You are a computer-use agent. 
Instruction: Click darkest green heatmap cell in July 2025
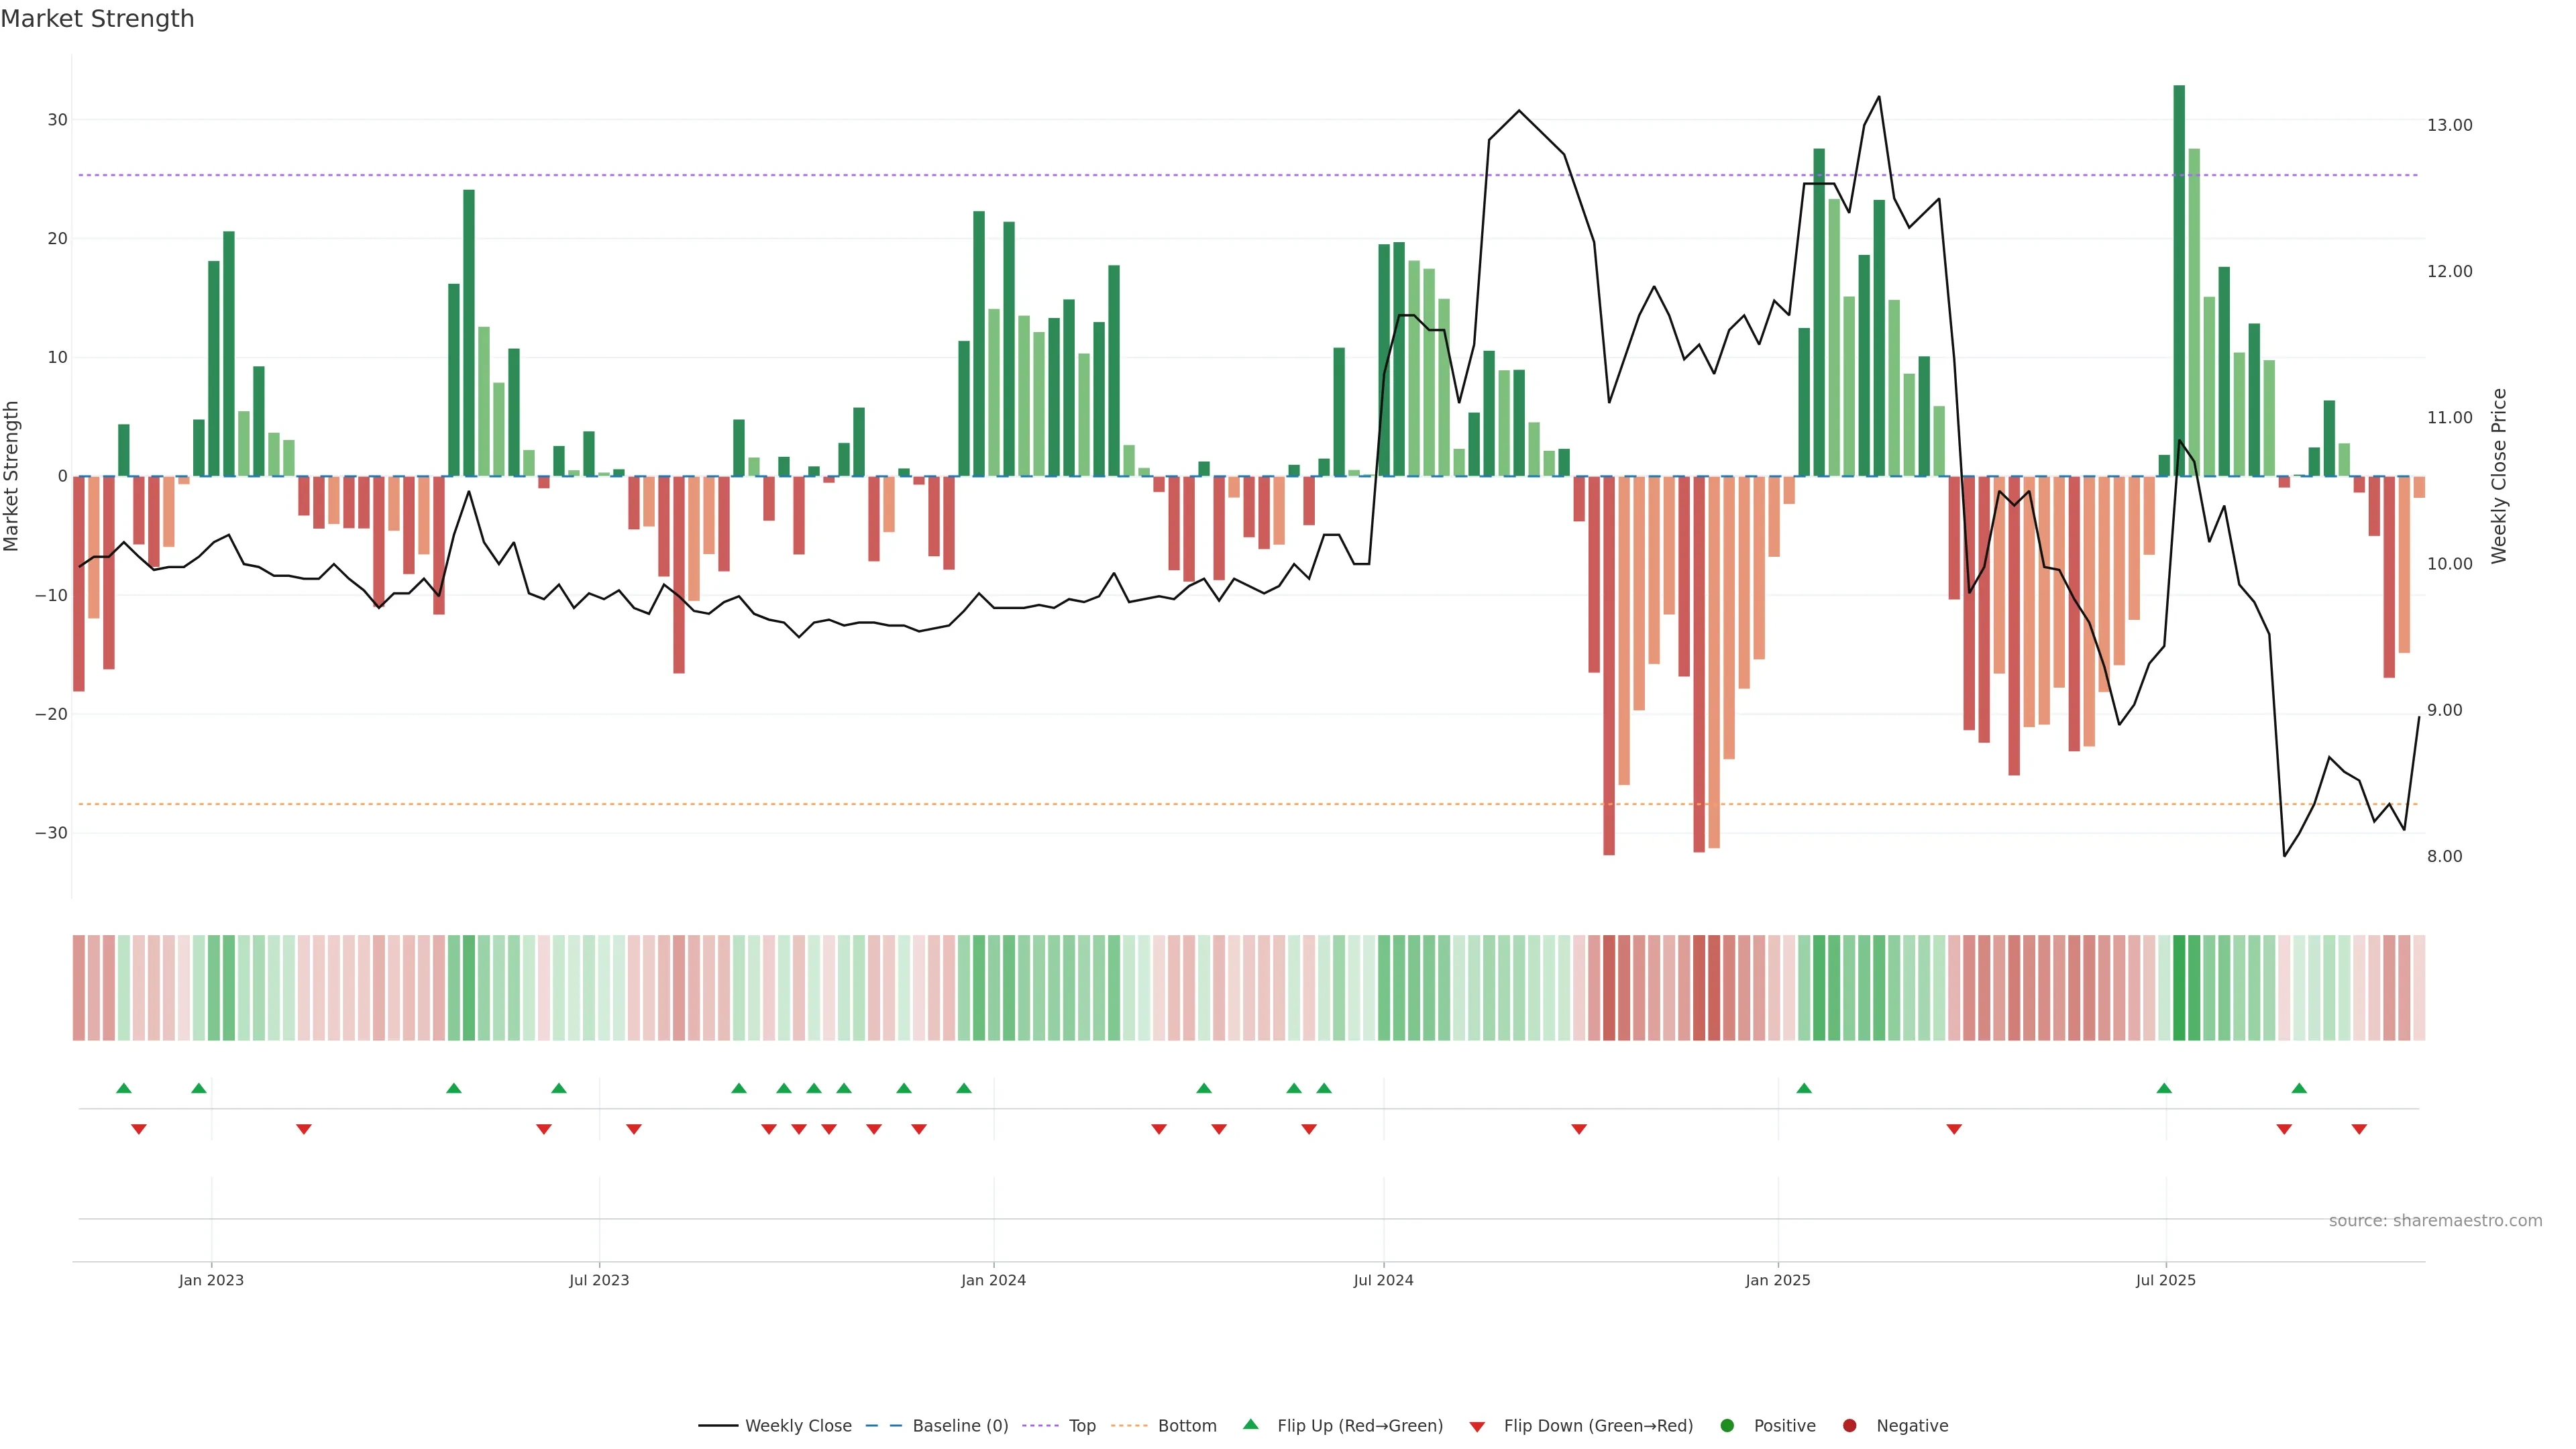(x=2179, y=988)
